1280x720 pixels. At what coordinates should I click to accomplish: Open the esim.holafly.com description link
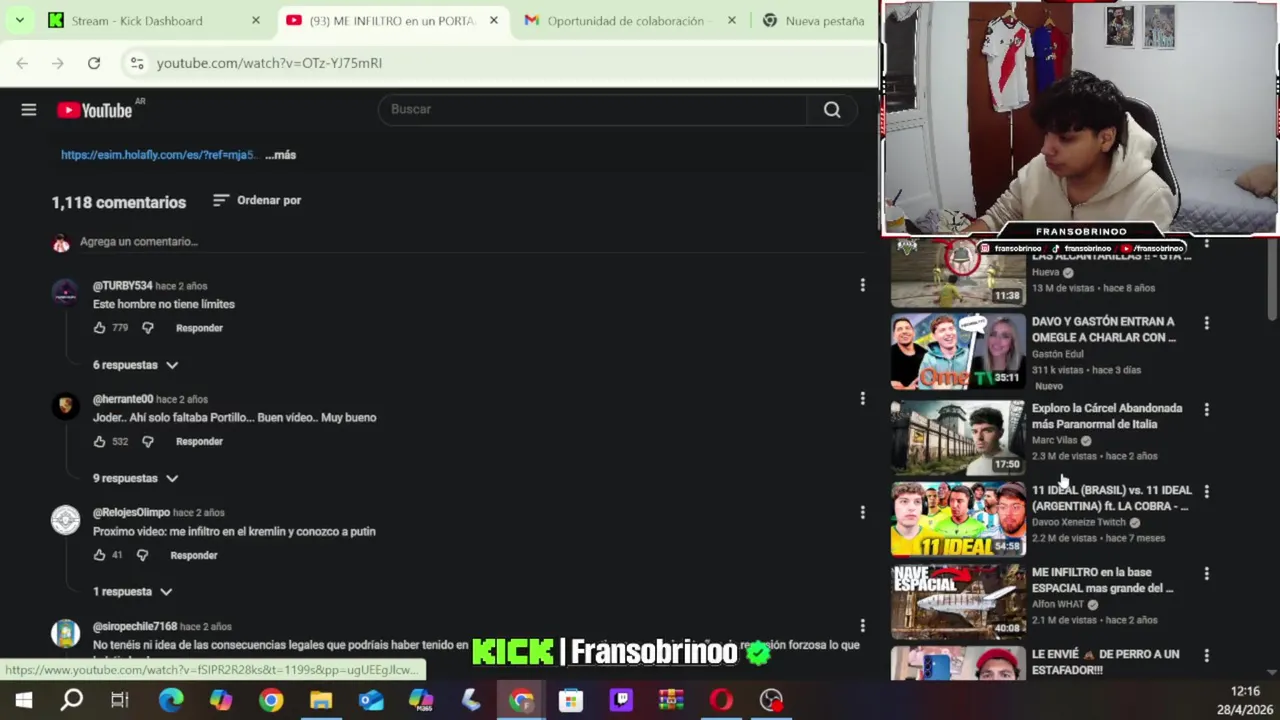[x=158, y=155]
